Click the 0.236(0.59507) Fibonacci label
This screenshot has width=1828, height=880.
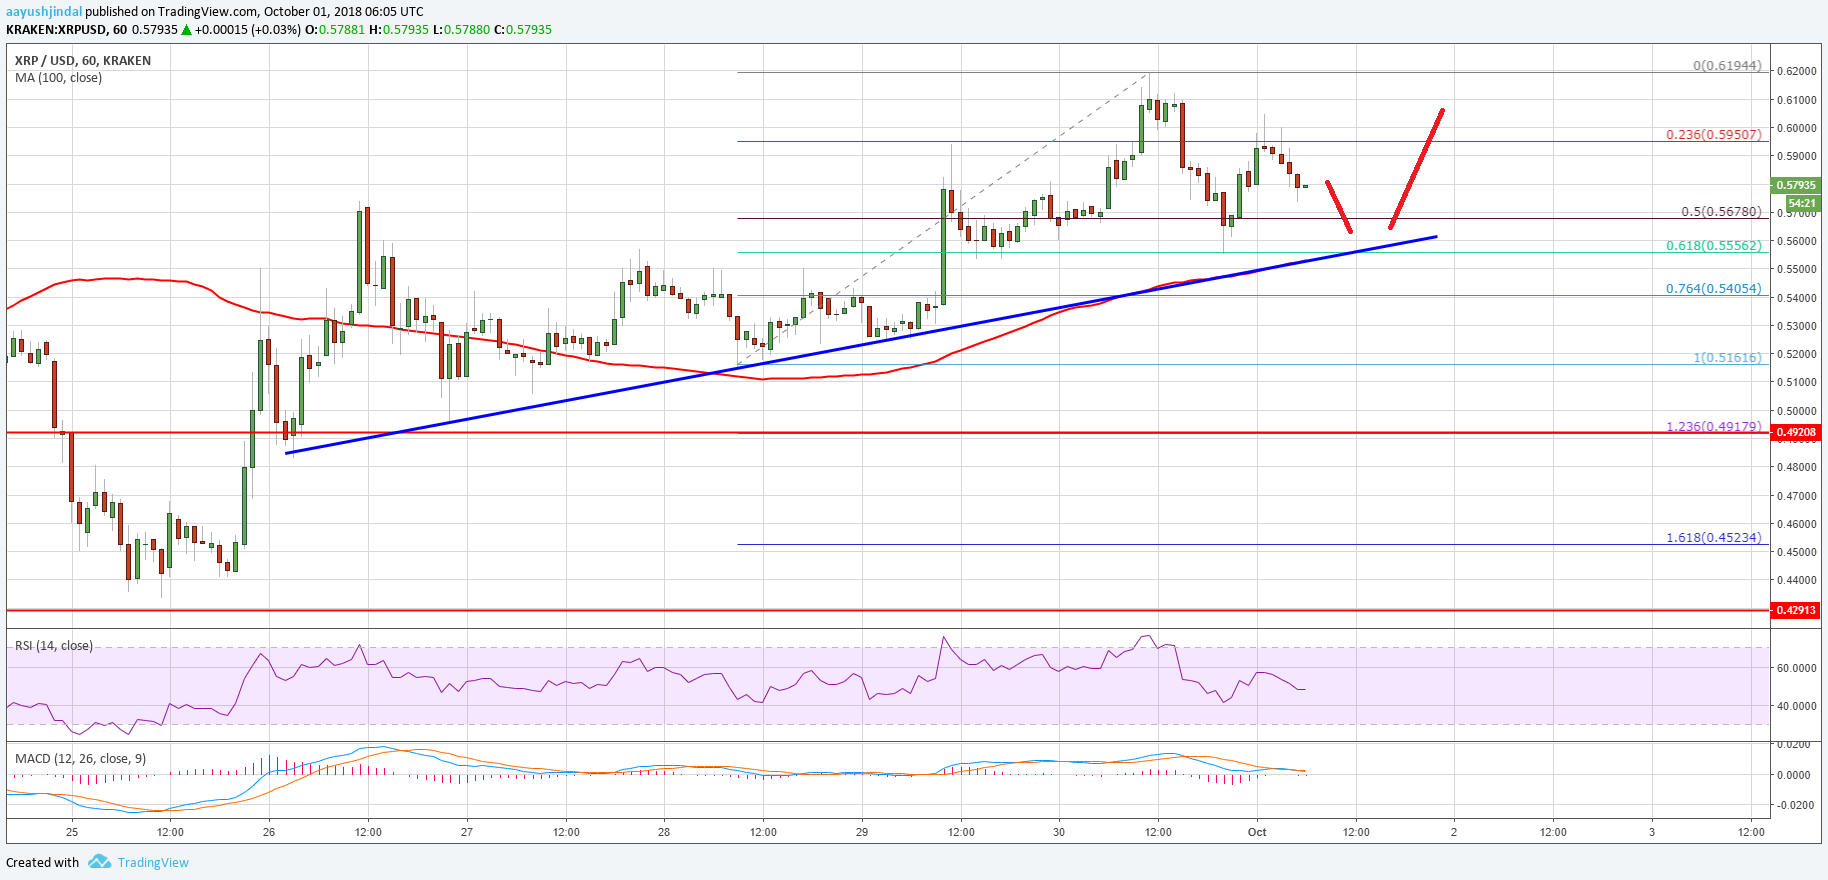tap(1713, 134)
